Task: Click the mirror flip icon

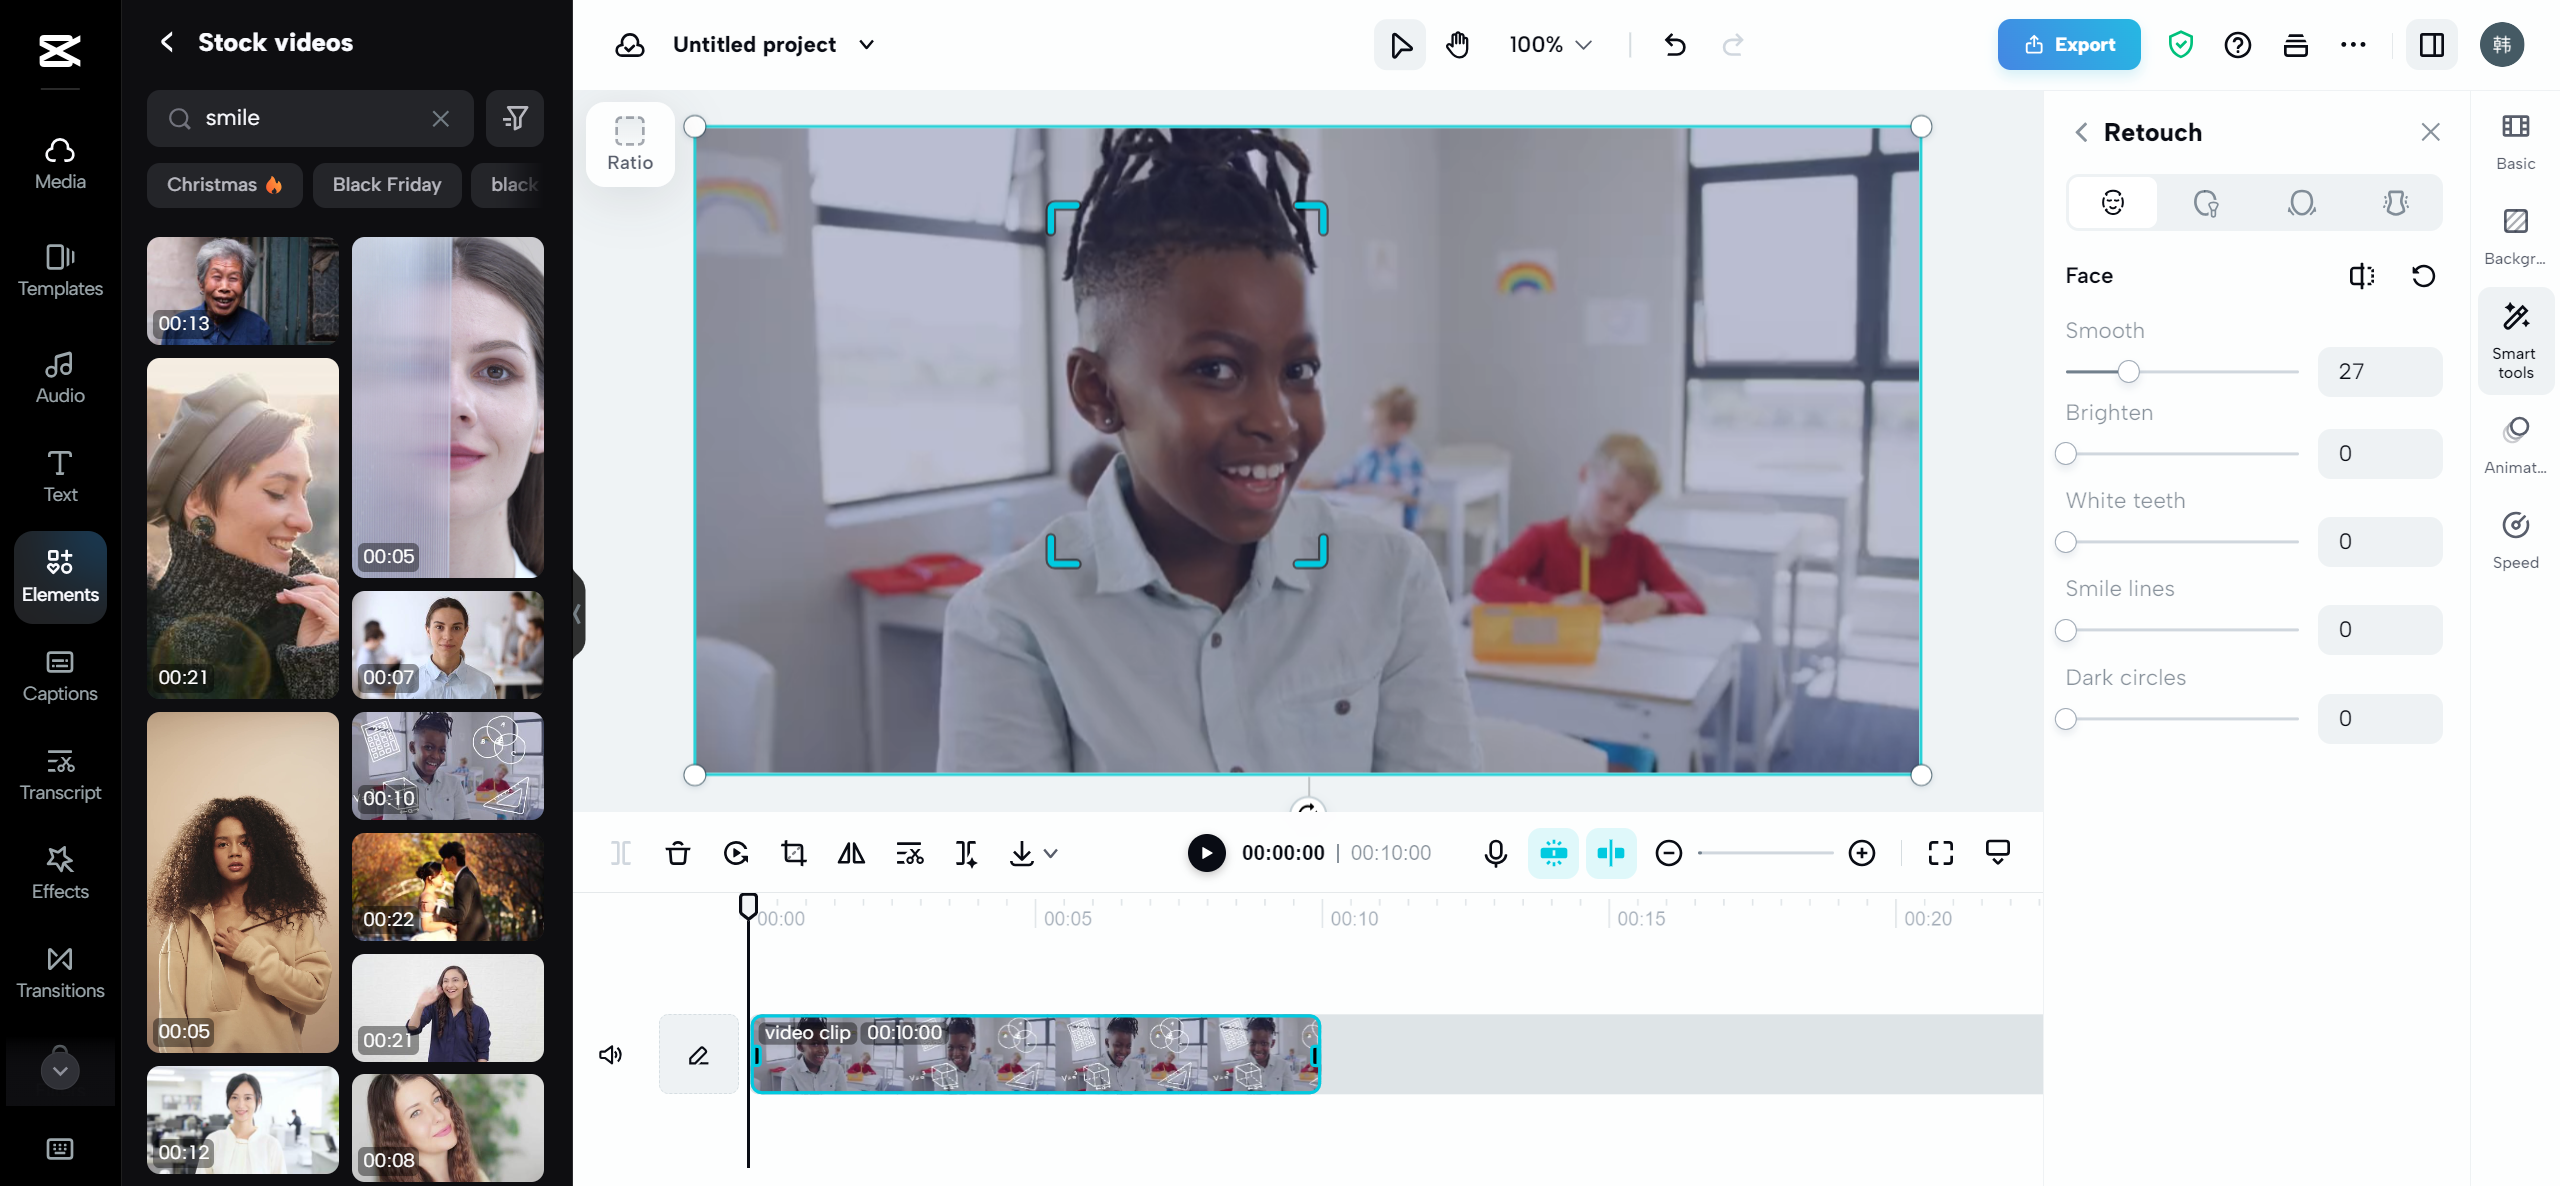Action: 851,853
